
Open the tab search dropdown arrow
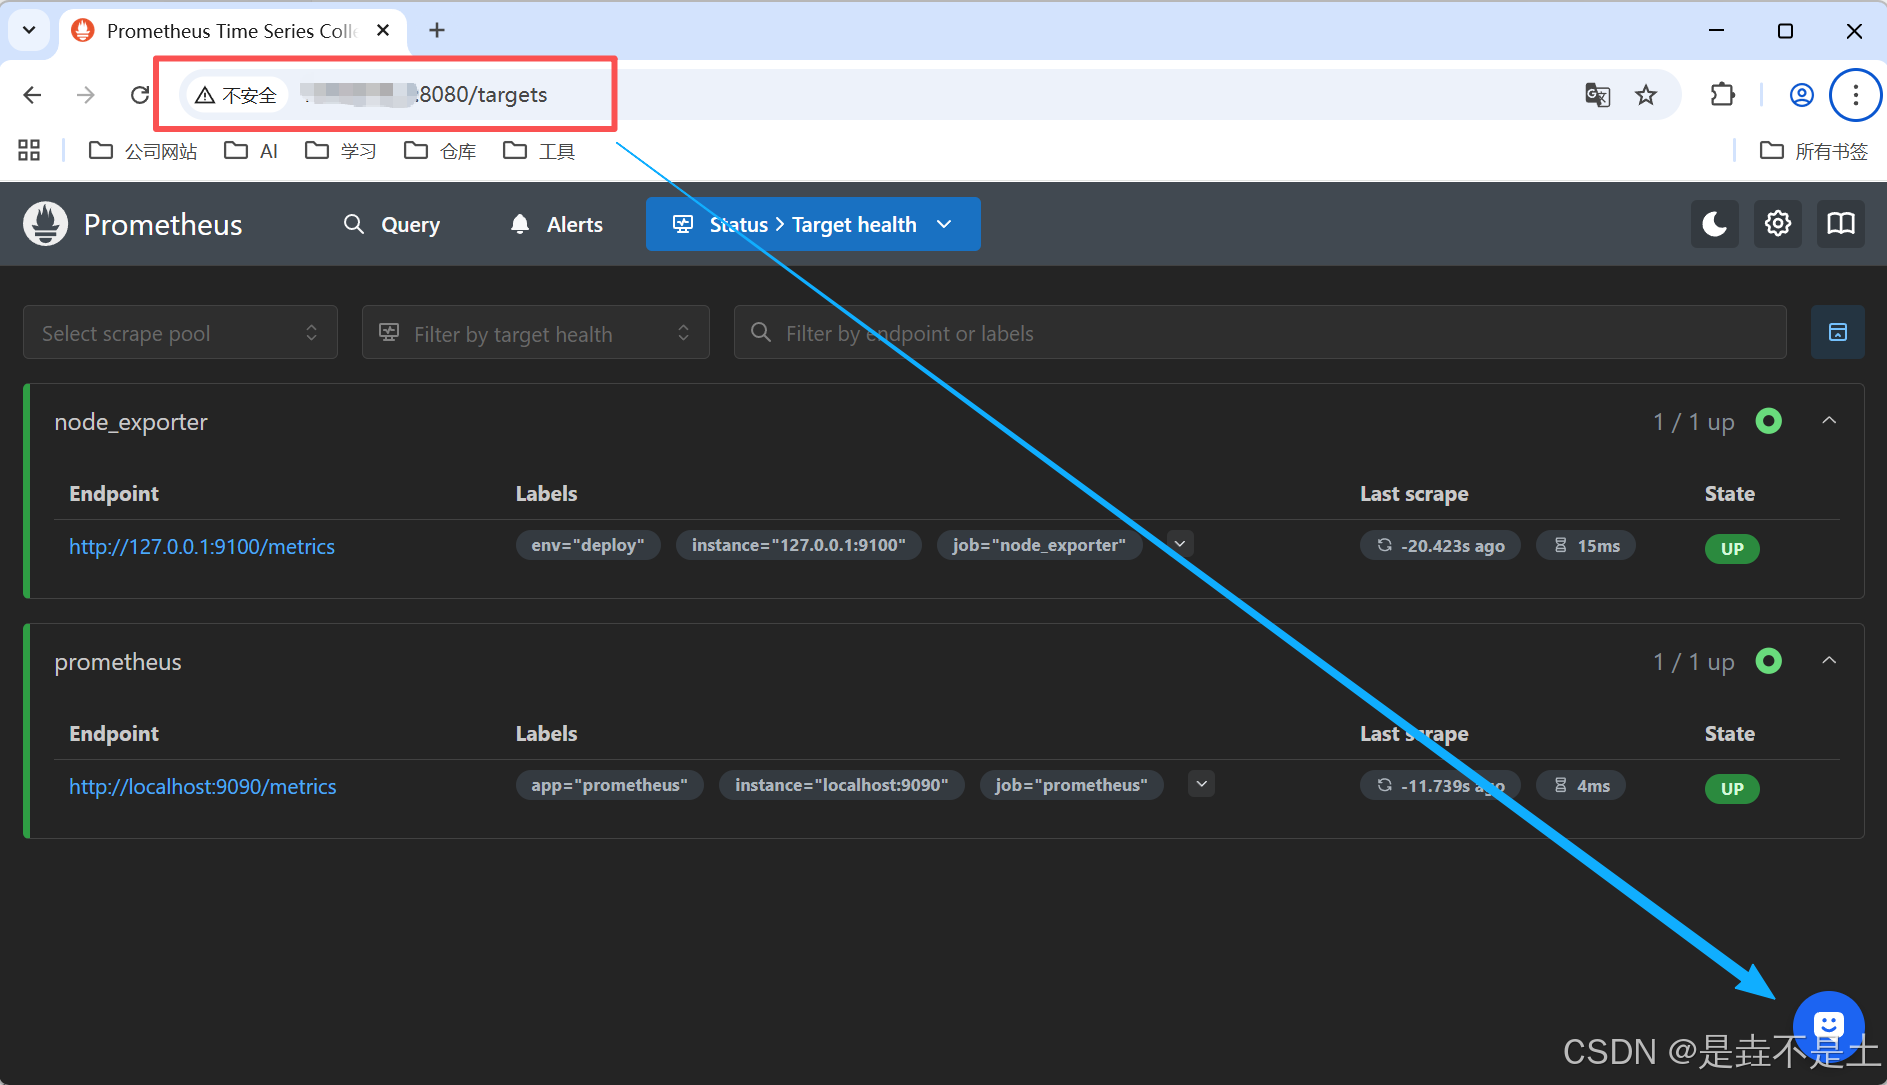(x=29, y=30)
